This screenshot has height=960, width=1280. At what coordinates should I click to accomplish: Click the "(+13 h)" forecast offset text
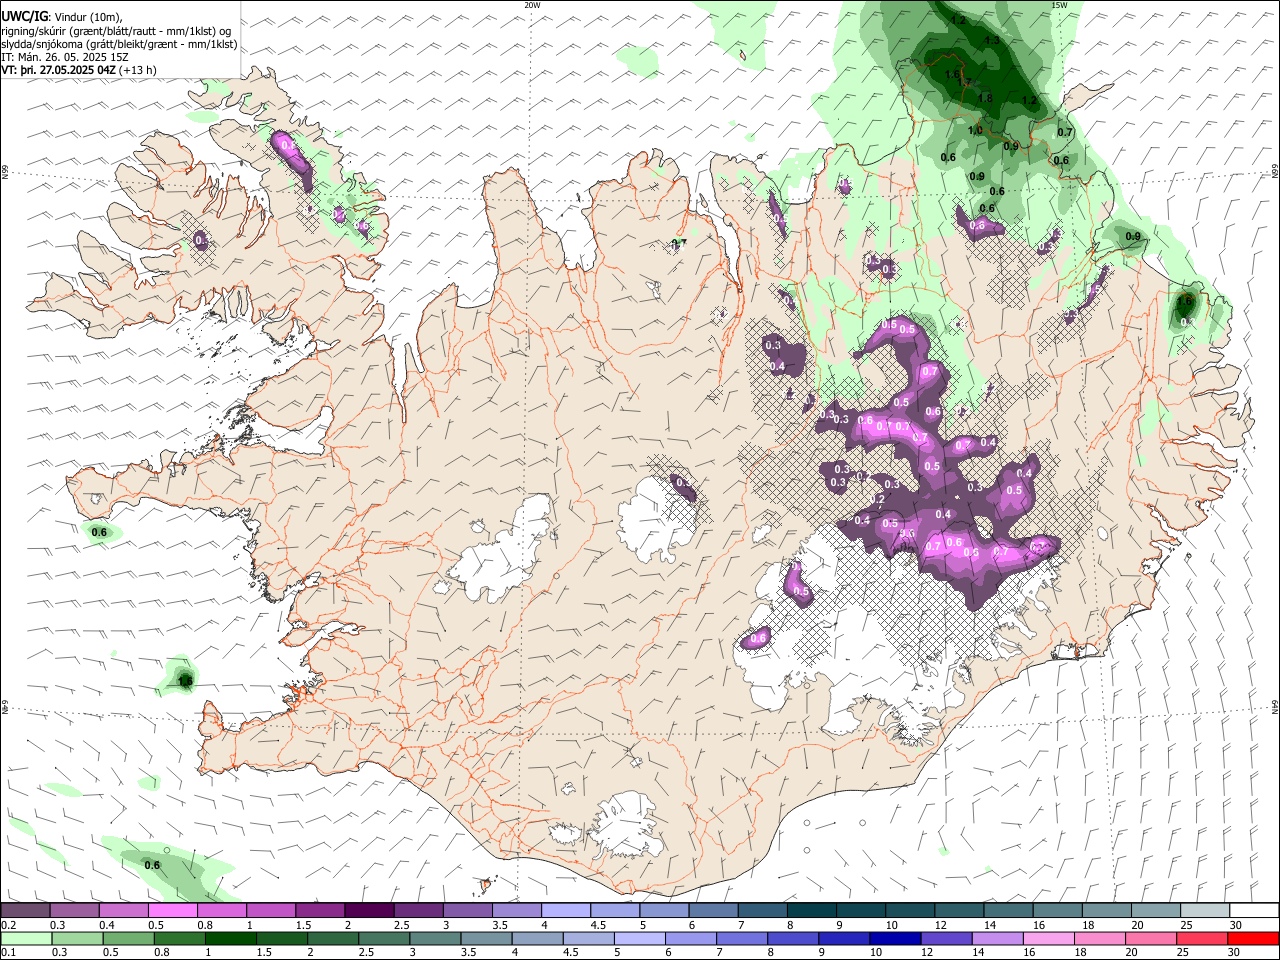point(137,70)
